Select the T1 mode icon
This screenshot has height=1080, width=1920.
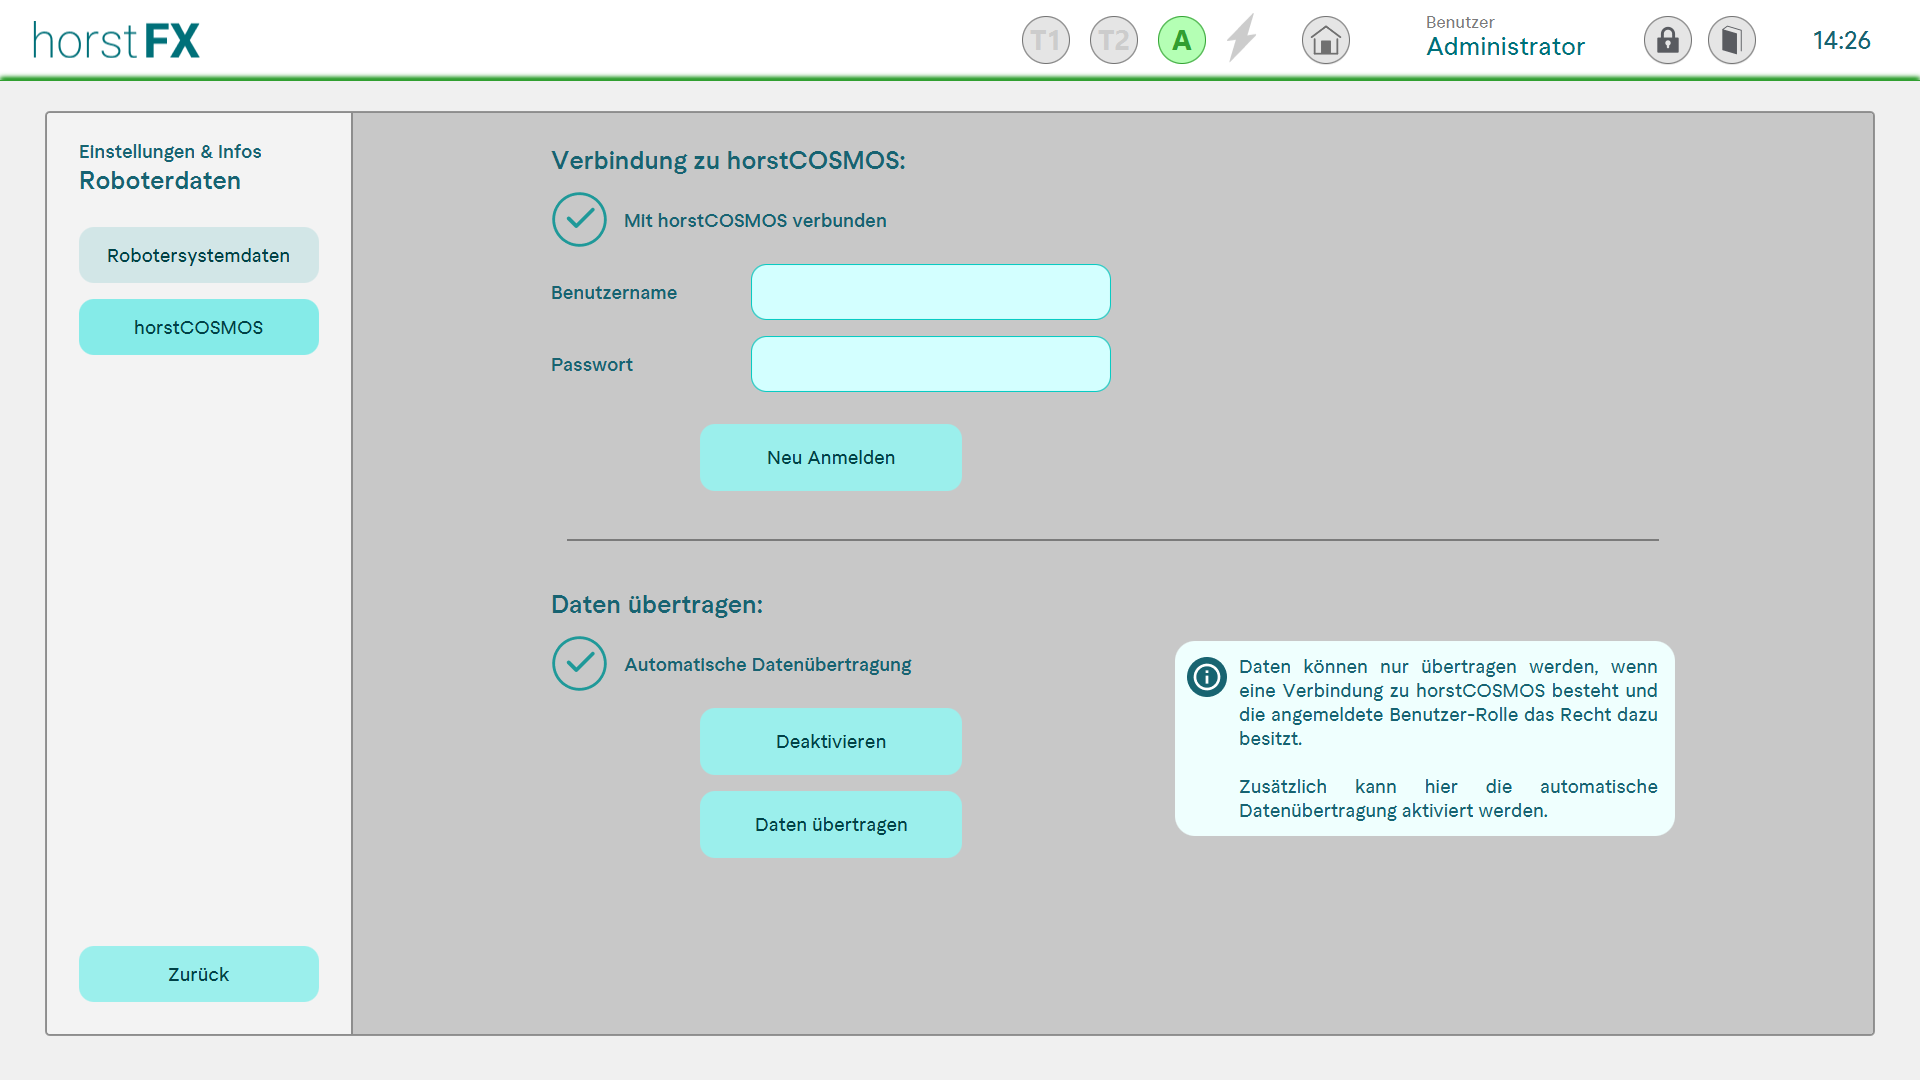[1045, 41]
